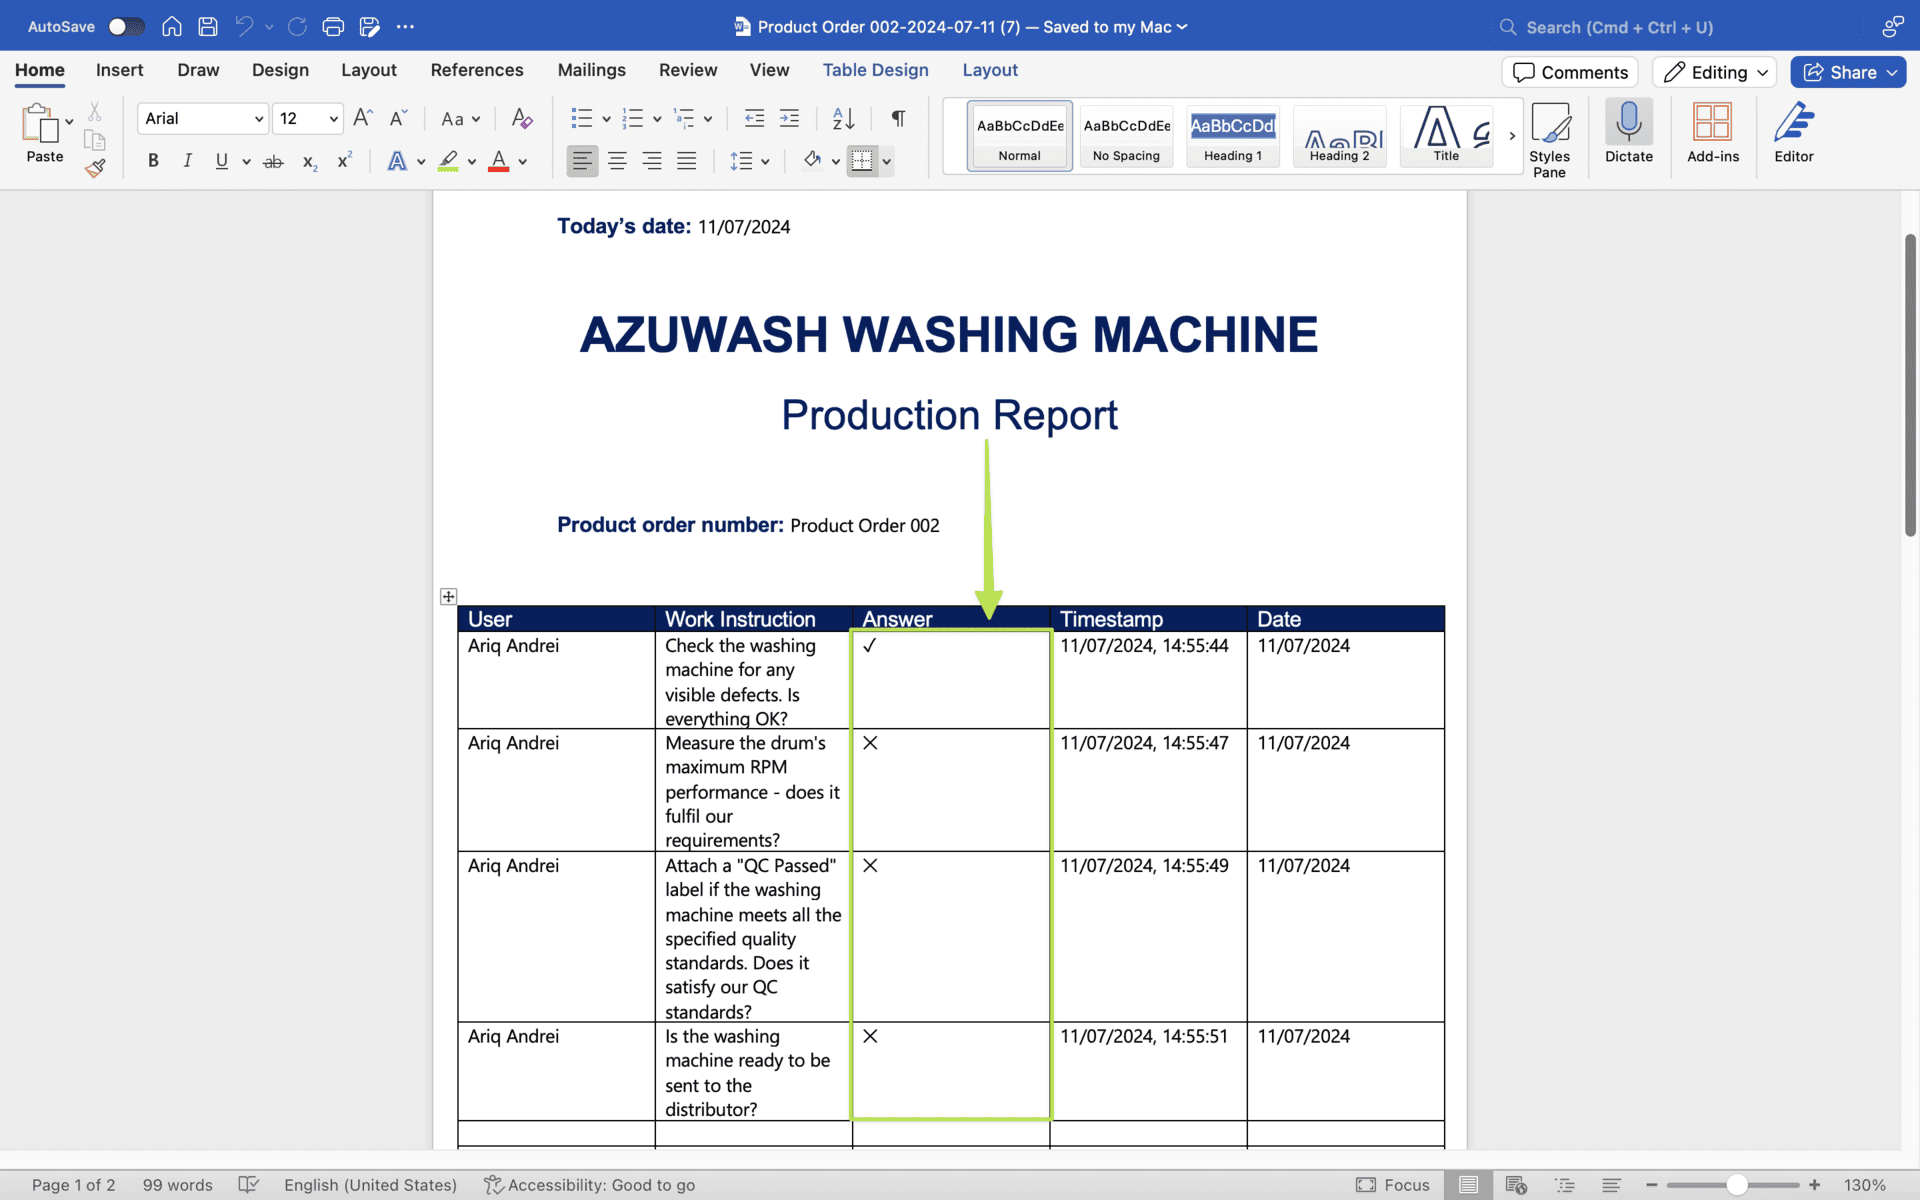Click the table move handle icon

point(448,597)
